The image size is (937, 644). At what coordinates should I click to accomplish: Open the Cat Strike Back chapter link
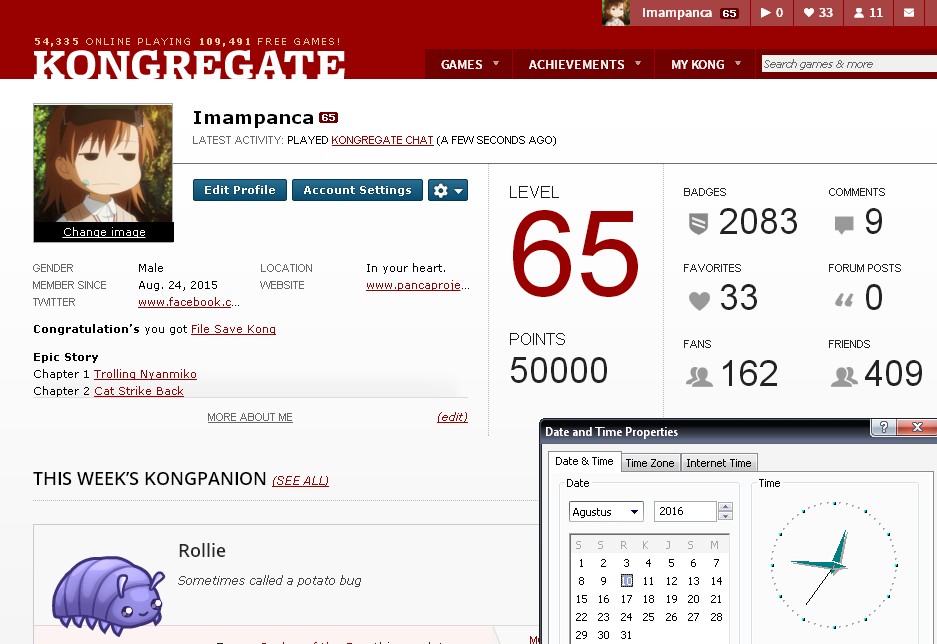pyautogui.click(x=139, y=391)
